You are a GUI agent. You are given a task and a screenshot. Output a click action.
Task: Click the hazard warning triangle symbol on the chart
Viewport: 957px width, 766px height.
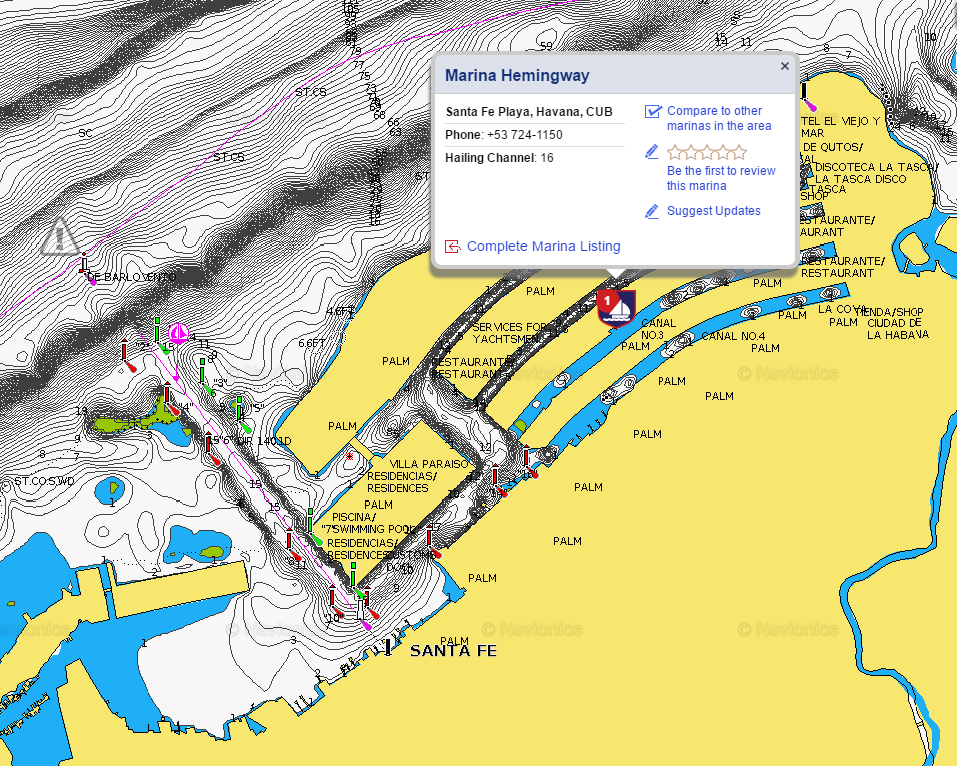(x=58, y=237)
